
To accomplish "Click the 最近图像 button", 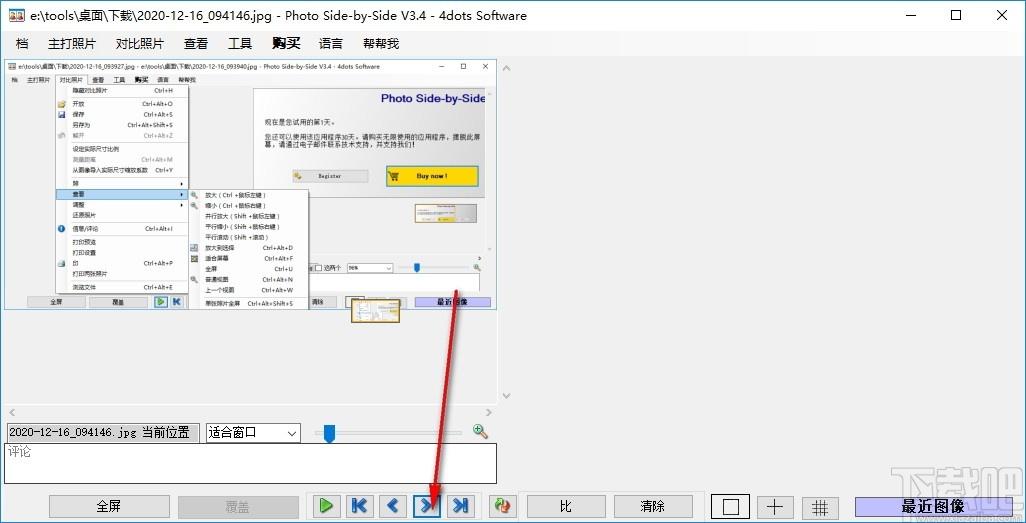I will click(x=933, y=507).
